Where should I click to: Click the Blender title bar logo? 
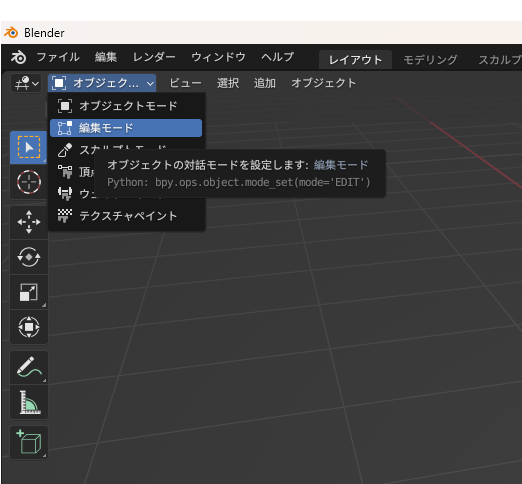tap(11, 33)
